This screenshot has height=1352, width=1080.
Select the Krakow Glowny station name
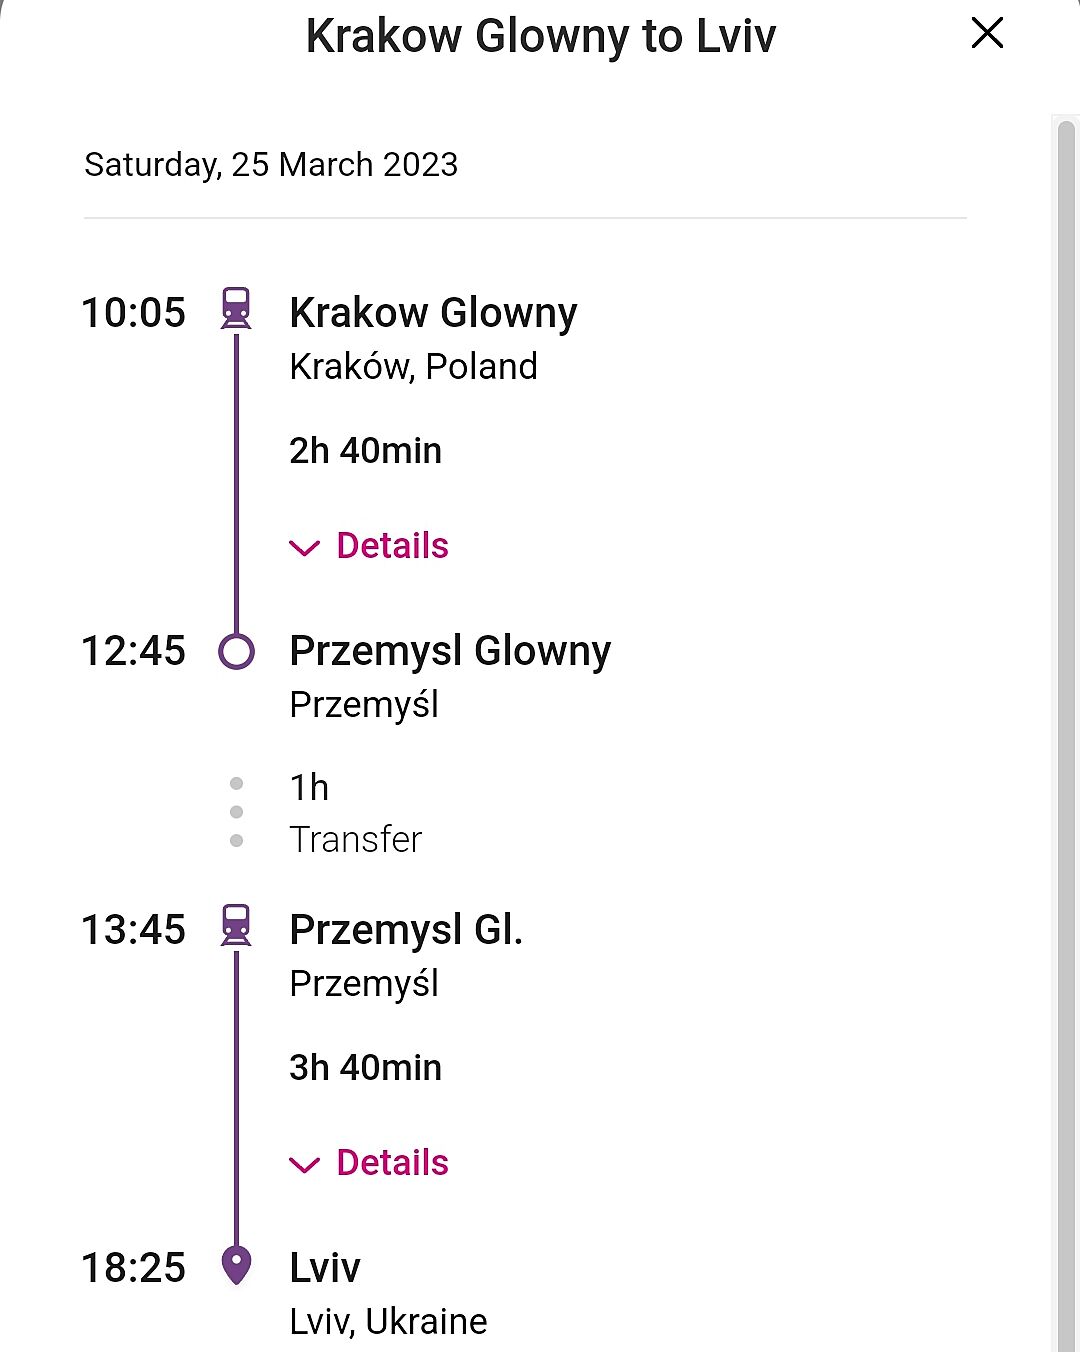coord(433,313)
